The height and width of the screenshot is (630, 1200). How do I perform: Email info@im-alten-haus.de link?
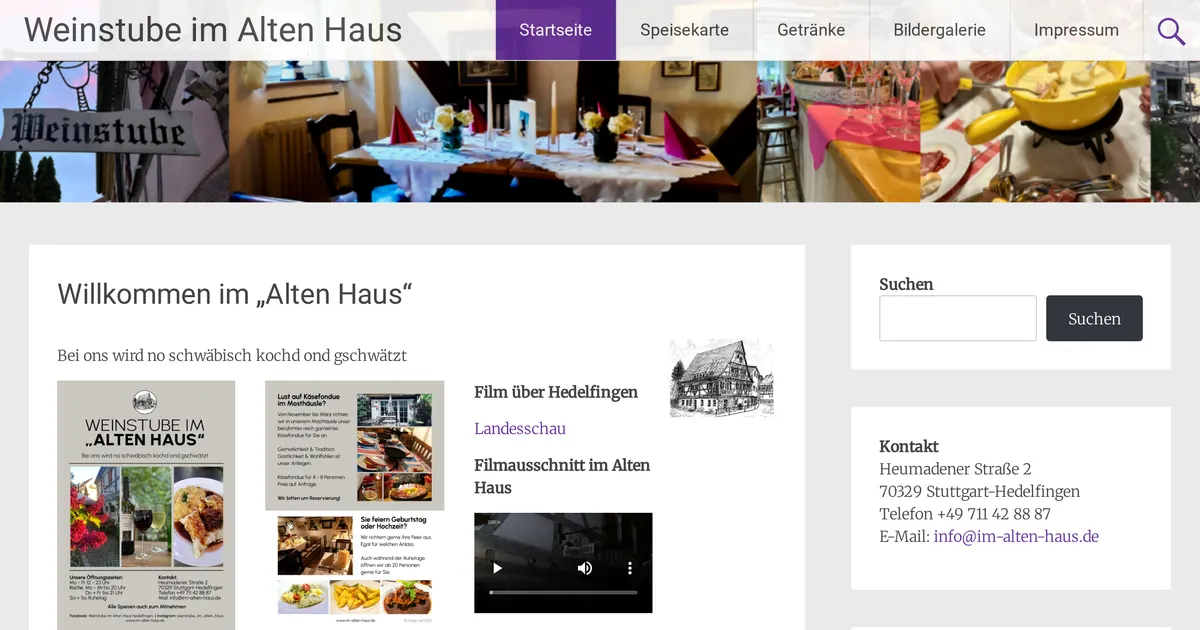[x=1016, y=536]
